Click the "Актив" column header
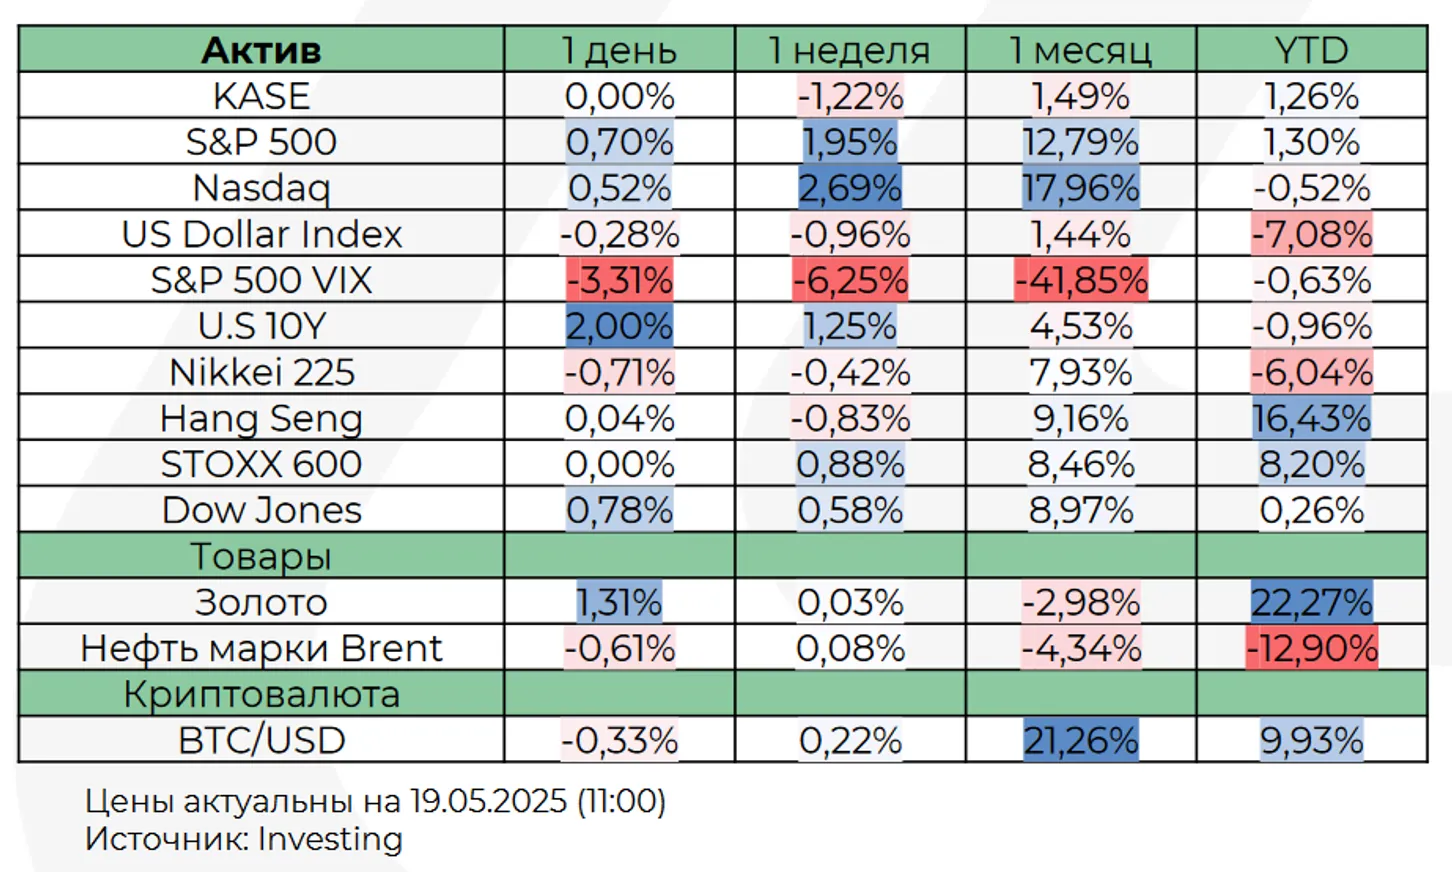Screen dimensions: 1452x872 pos(261,50)
